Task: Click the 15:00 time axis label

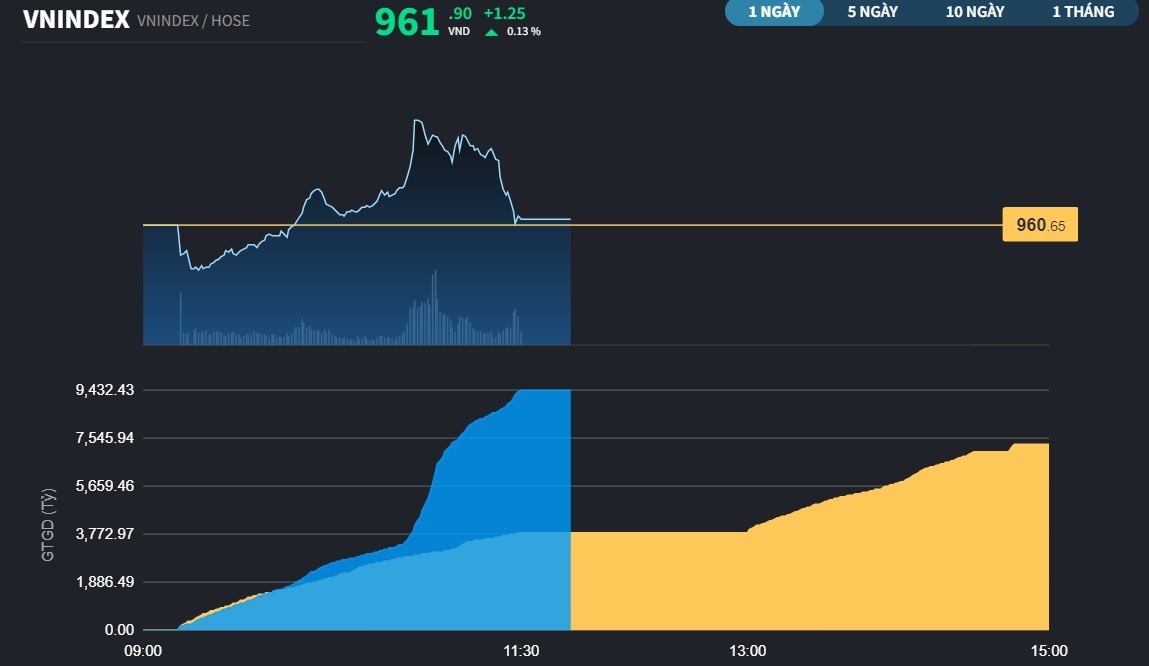Action: [1049, 651]
